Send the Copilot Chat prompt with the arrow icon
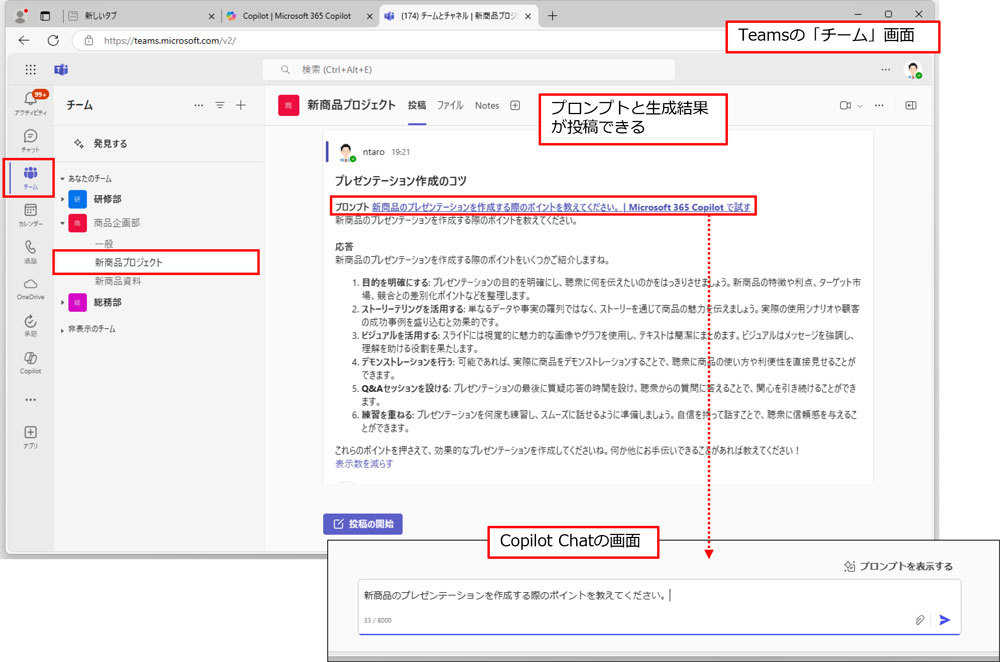This screenshot has height=662, width=1000. [x=944, y=620]
